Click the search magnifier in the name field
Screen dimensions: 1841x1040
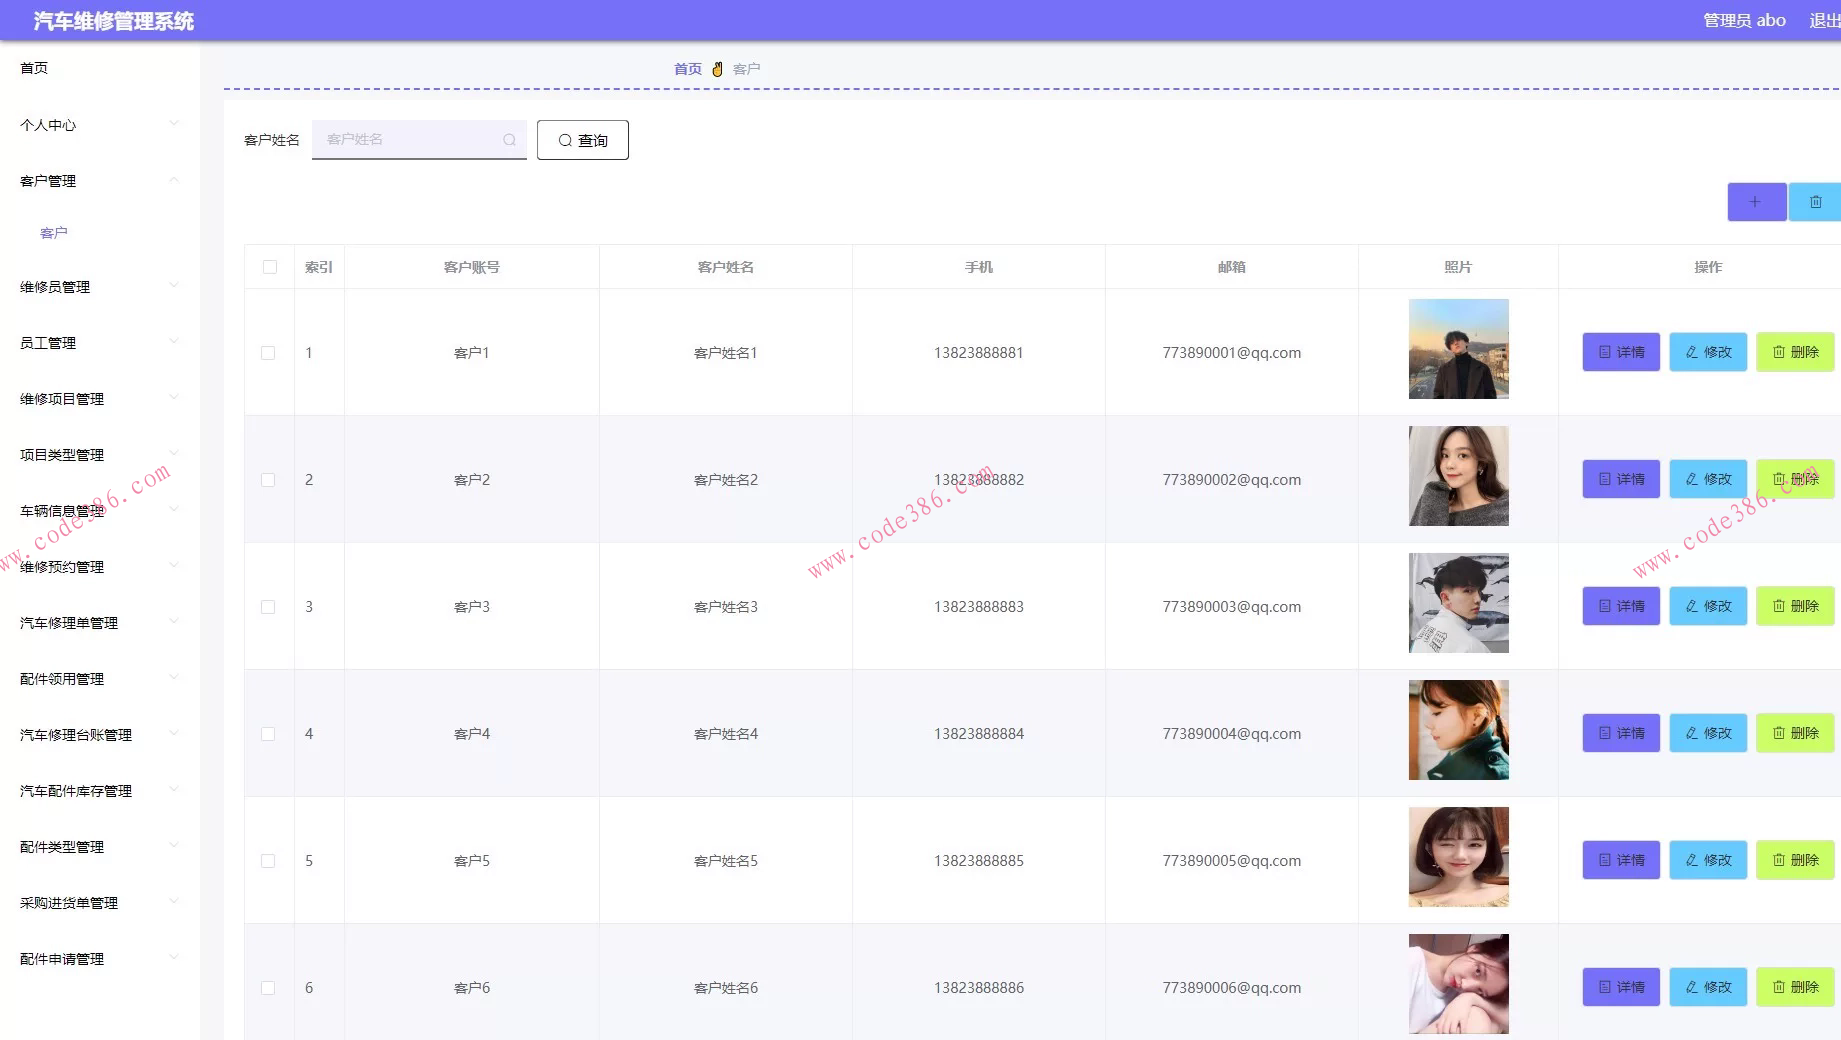click(x=509, y=140)
